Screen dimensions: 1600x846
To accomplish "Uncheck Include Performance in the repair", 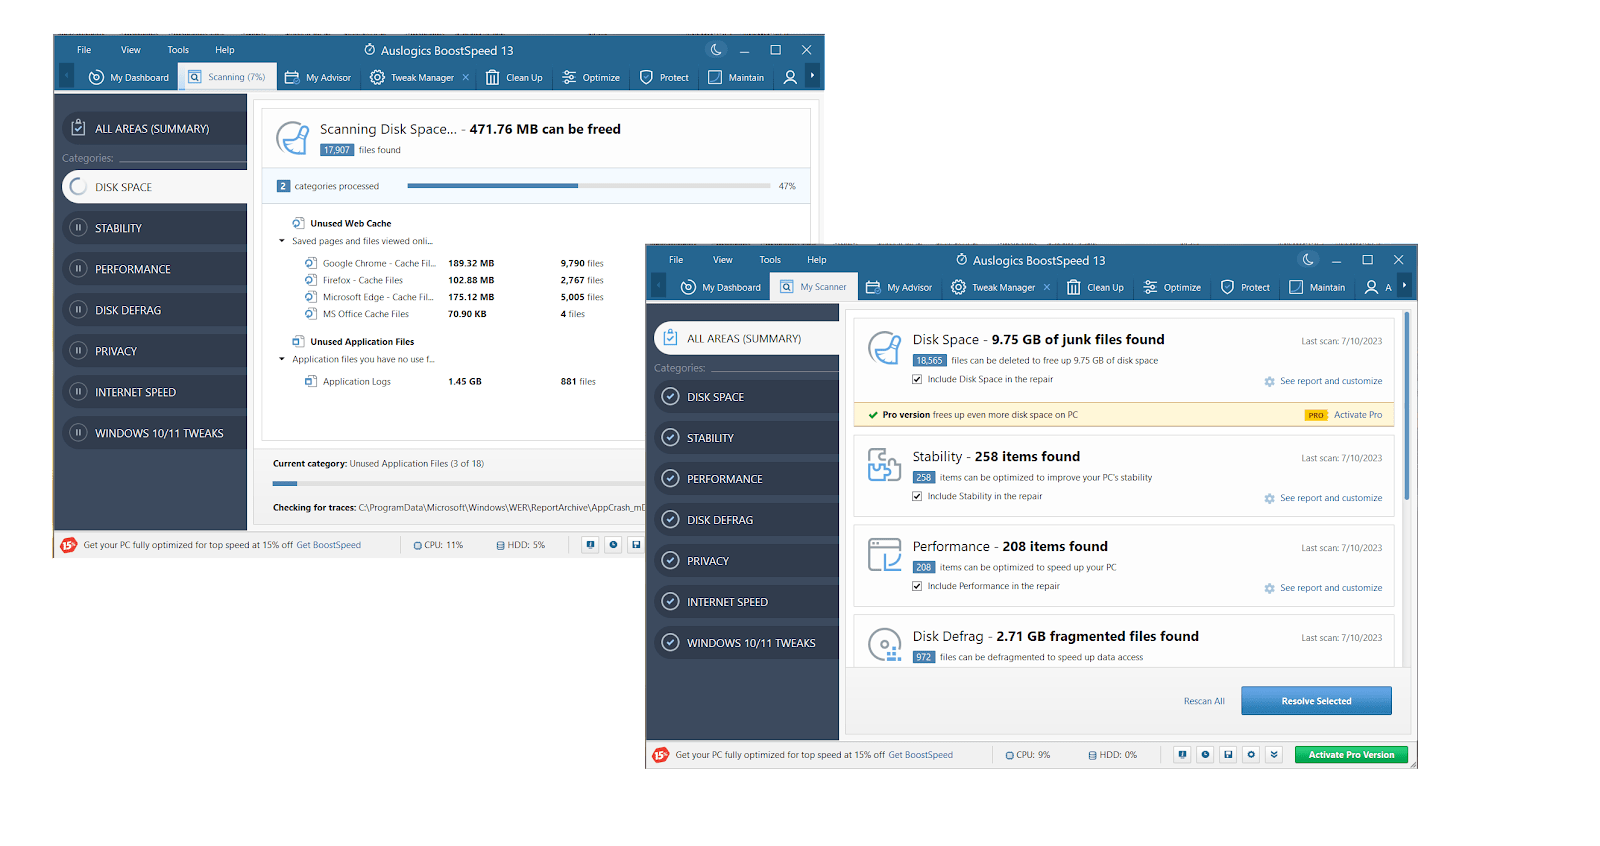I will pyautogui.click(x=917, y=587).
